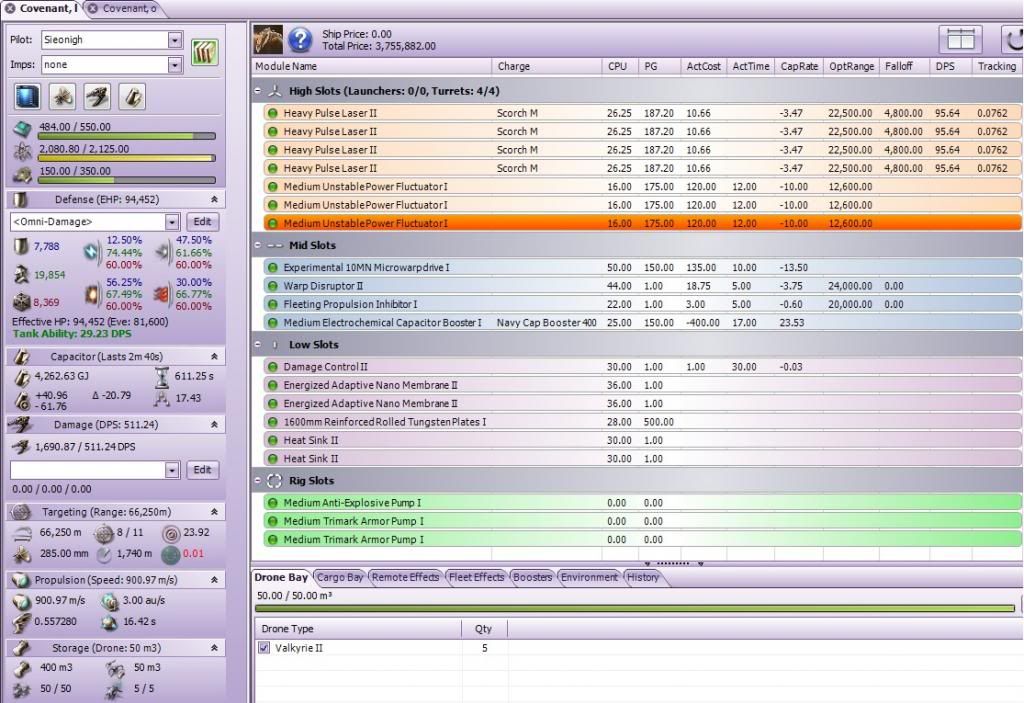The image size is (1024, 703).
Task: Click the blue question mark help icon
Action: pos(300,40)
